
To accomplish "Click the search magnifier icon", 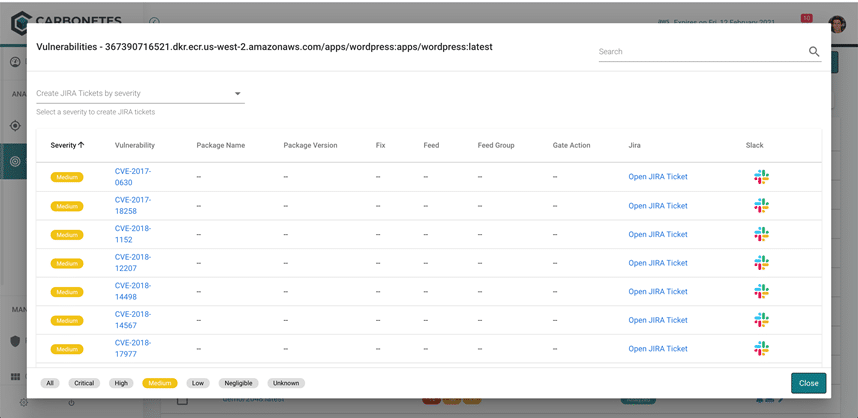I will pyautogui.click(x=814, y=51).
